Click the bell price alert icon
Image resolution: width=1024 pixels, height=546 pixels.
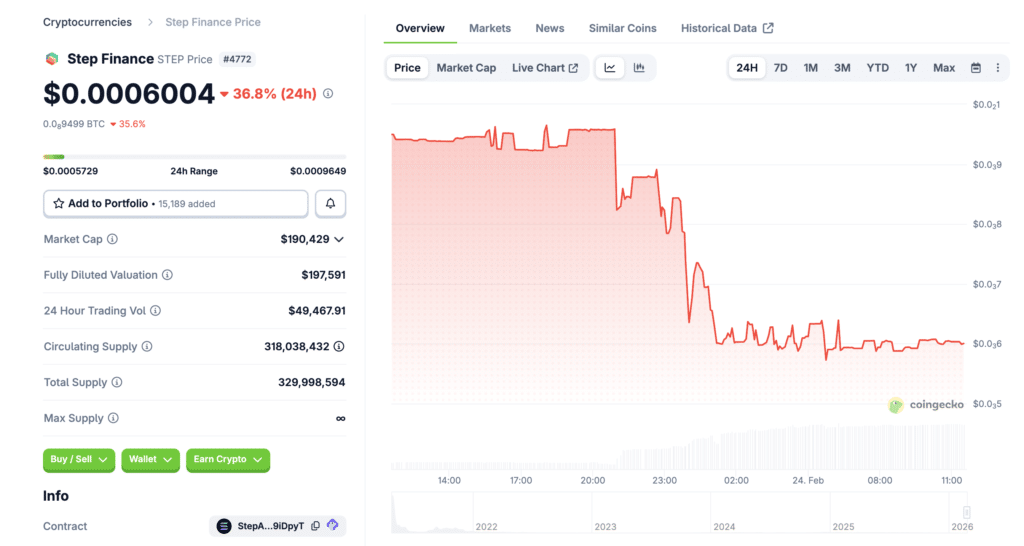(x=330, y=203)
